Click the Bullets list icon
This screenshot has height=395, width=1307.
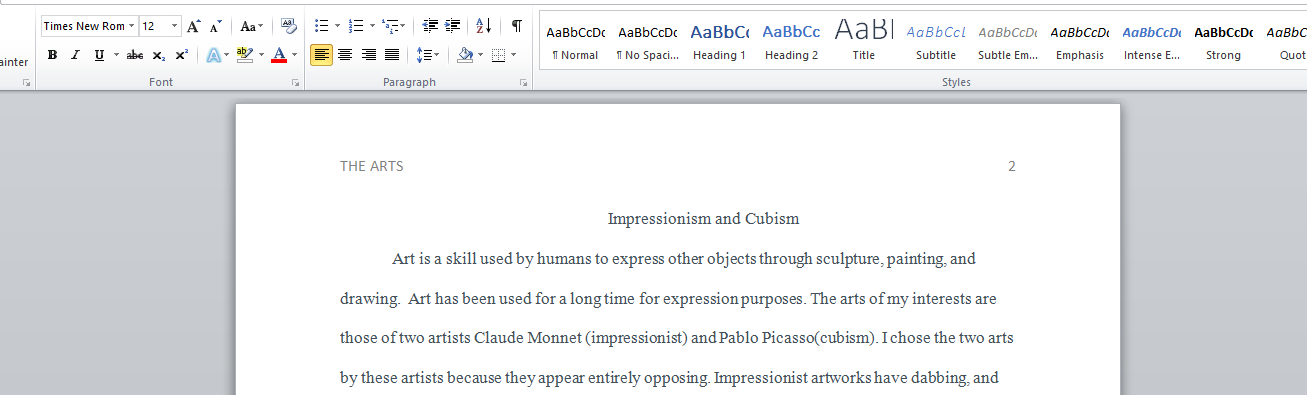click(x=321, y=26)
